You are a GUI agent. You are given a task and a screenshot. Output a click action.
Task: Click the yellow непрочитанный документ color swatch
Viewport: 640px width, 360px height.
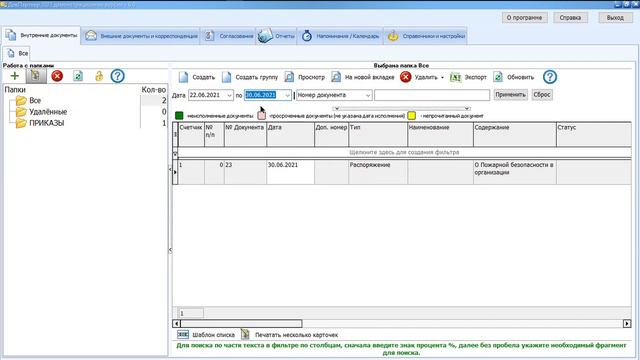tap(411, 116)
